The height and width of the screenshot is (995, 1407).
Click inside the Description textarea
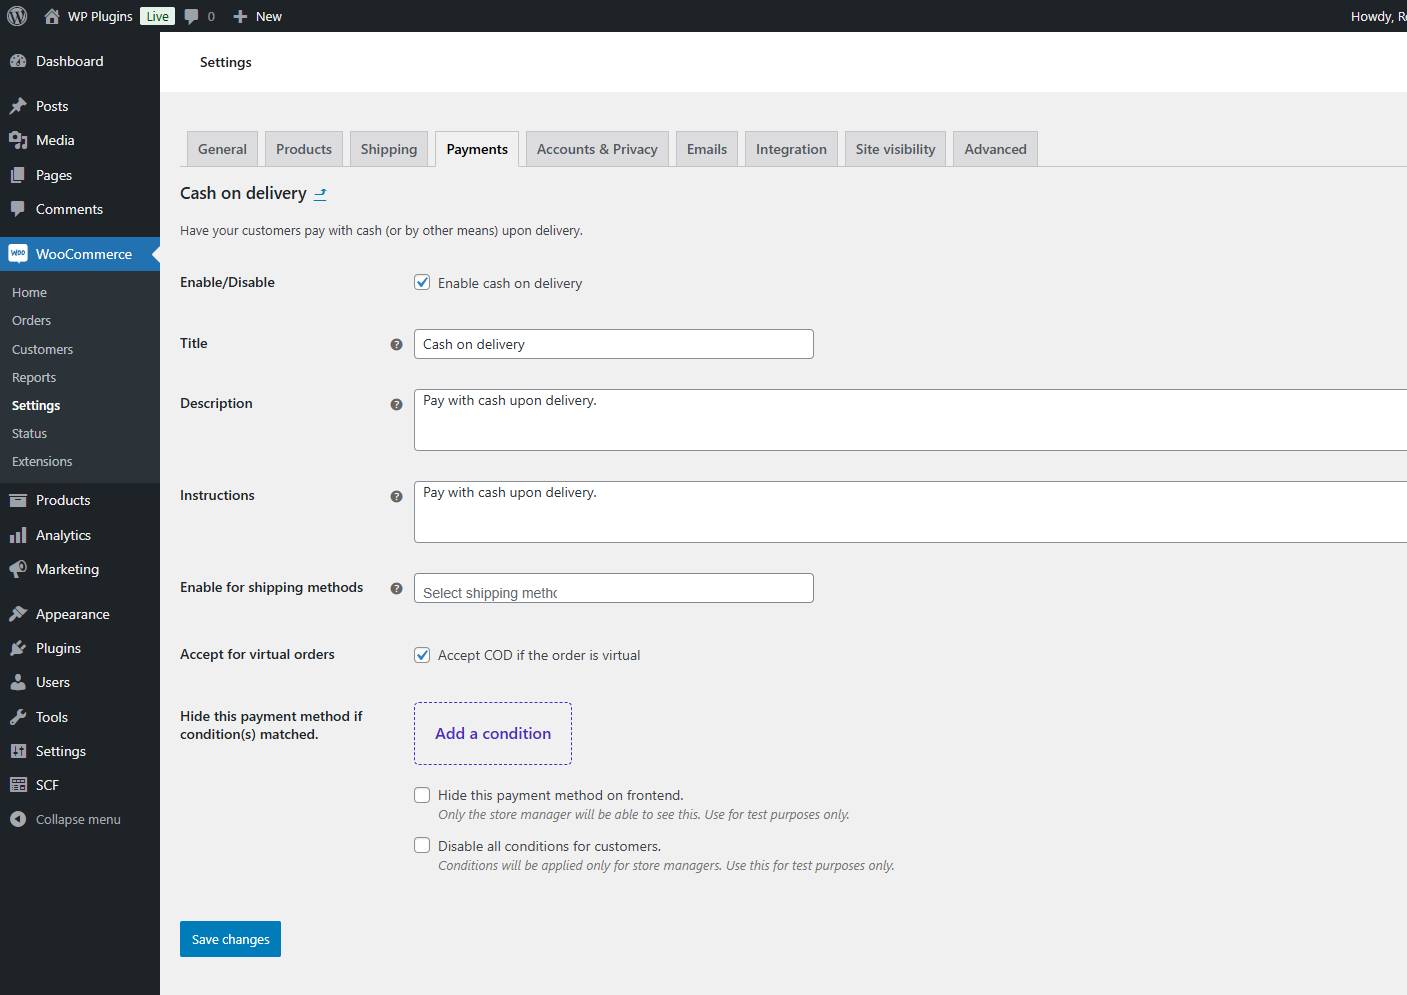click(x=910, y=420)
